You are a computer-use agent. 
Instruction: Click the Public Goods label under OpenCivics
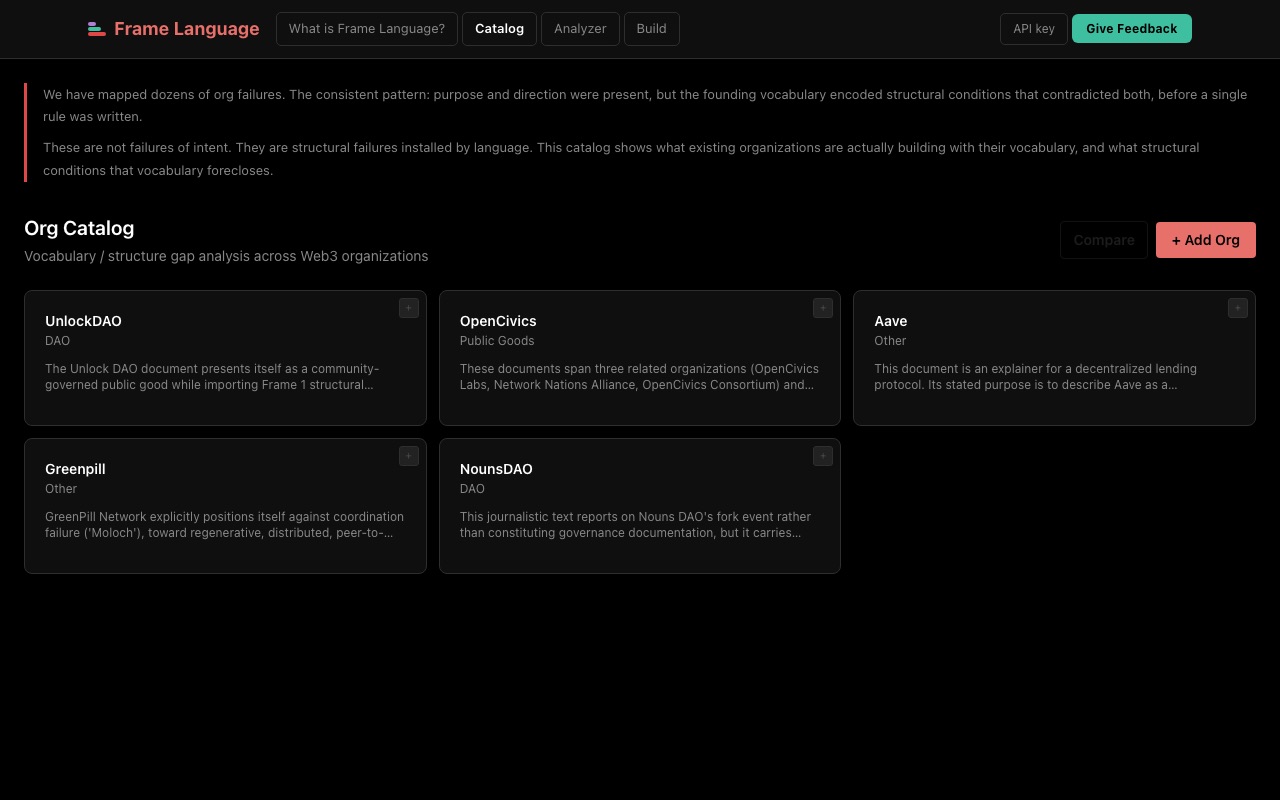[x=497, y=341]
